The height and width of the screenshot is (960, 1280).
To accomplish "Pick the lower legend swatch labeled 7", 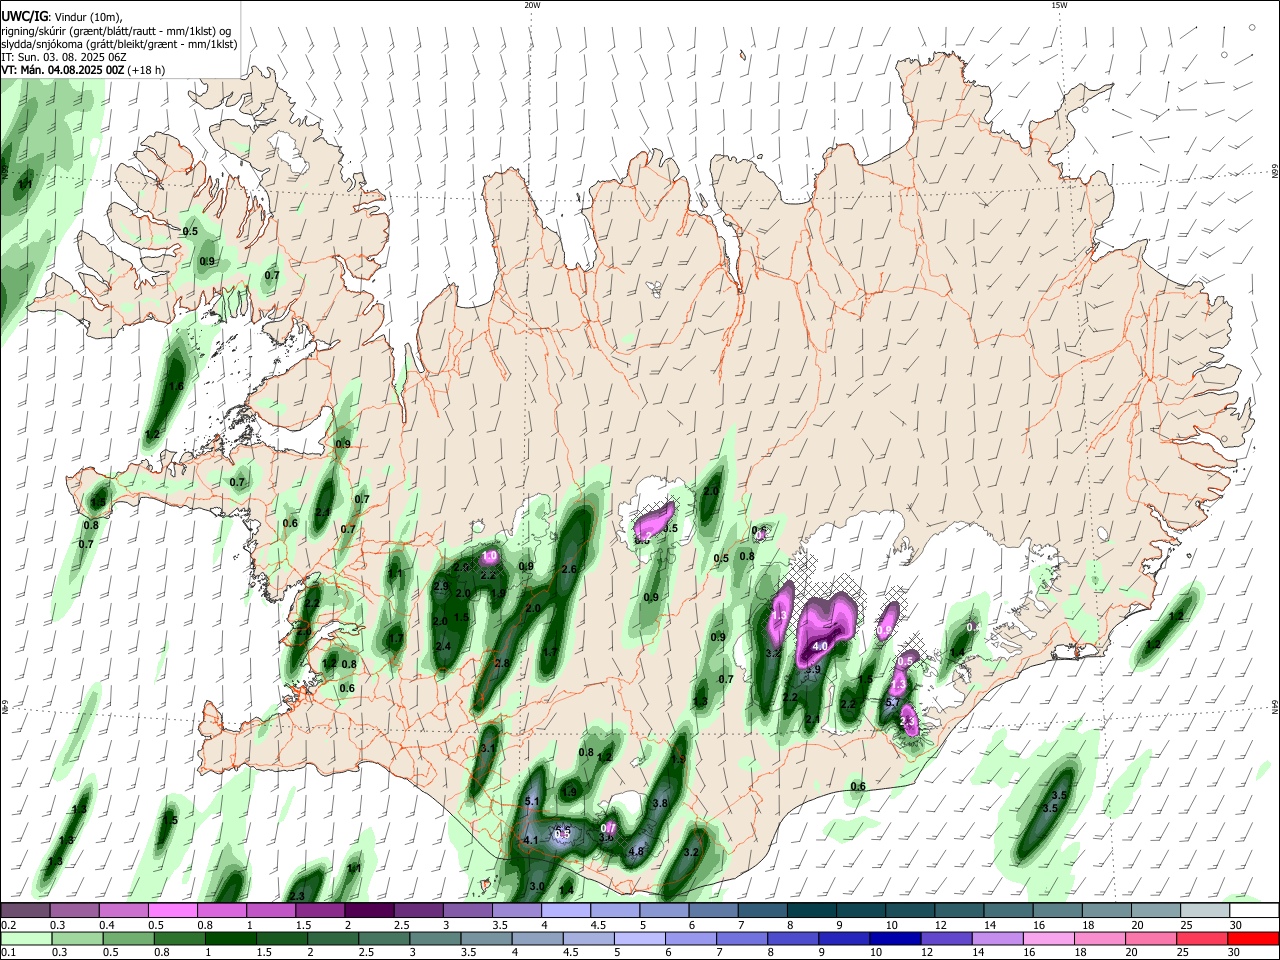I will tap(742, 938).
